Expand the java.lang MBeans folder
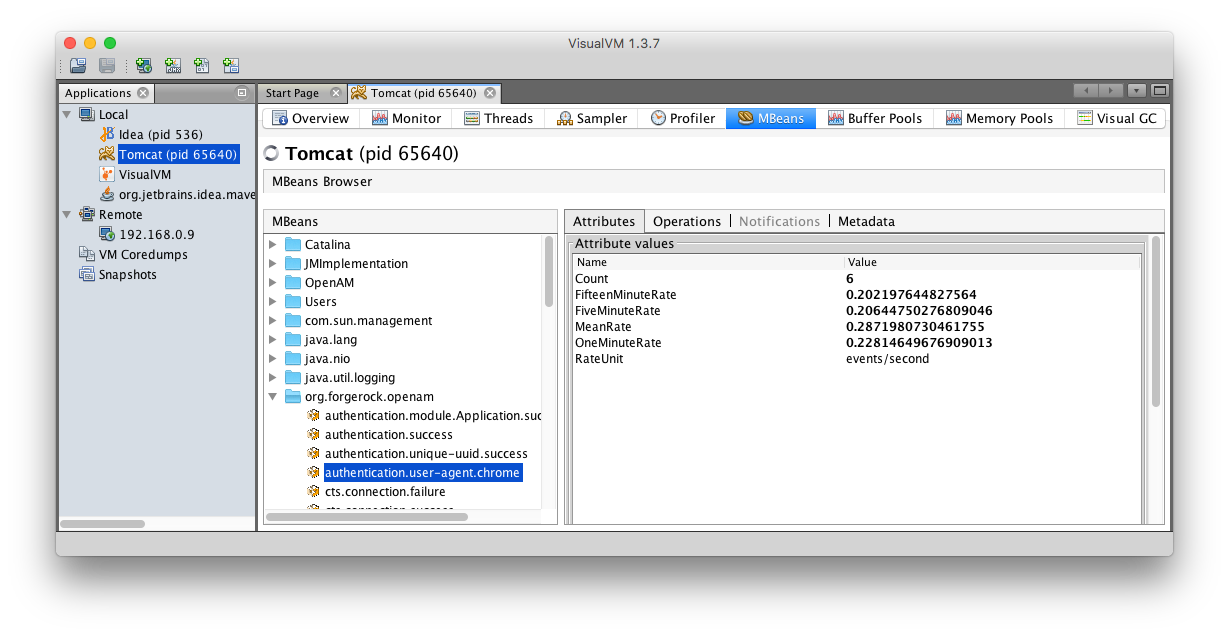This screenshot has width=1229, height=636. pyautogui.click(x=273, y=339)
